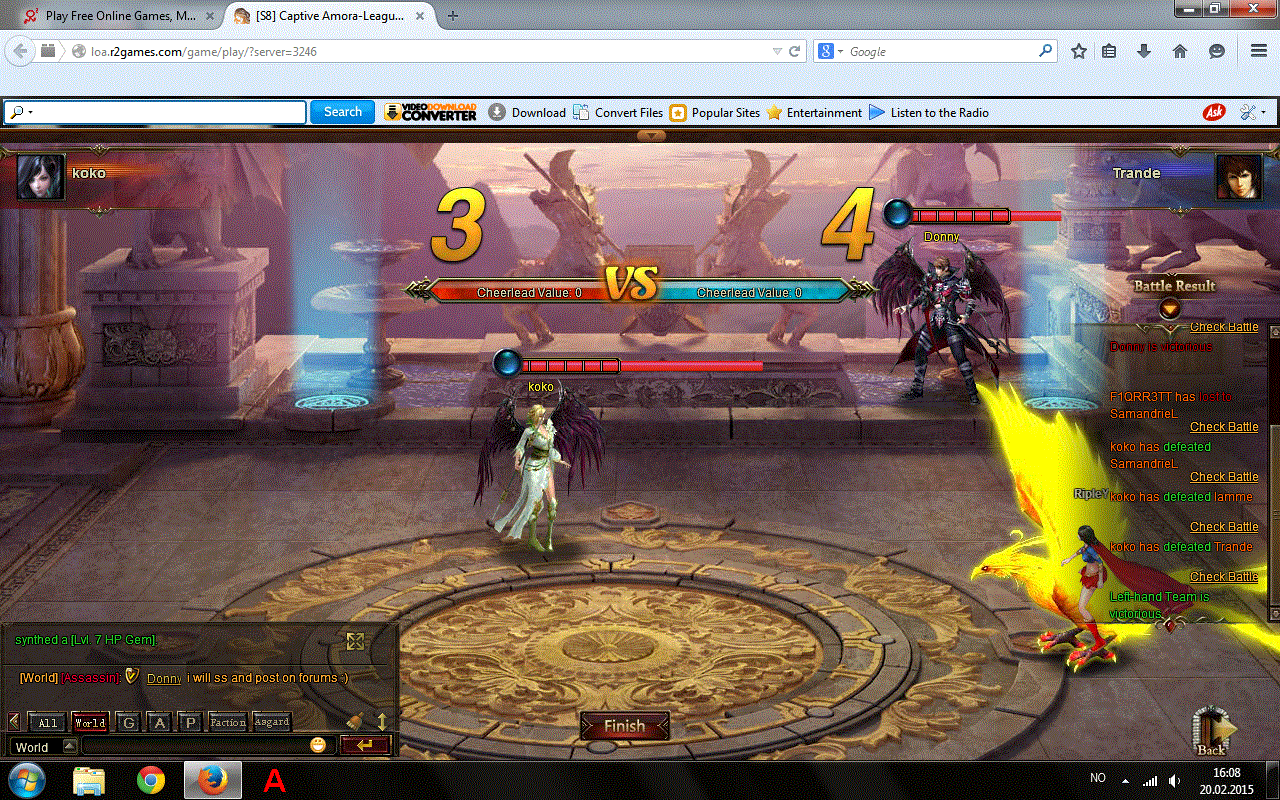Bookmark this page with the star icon

click(1078, 51)
